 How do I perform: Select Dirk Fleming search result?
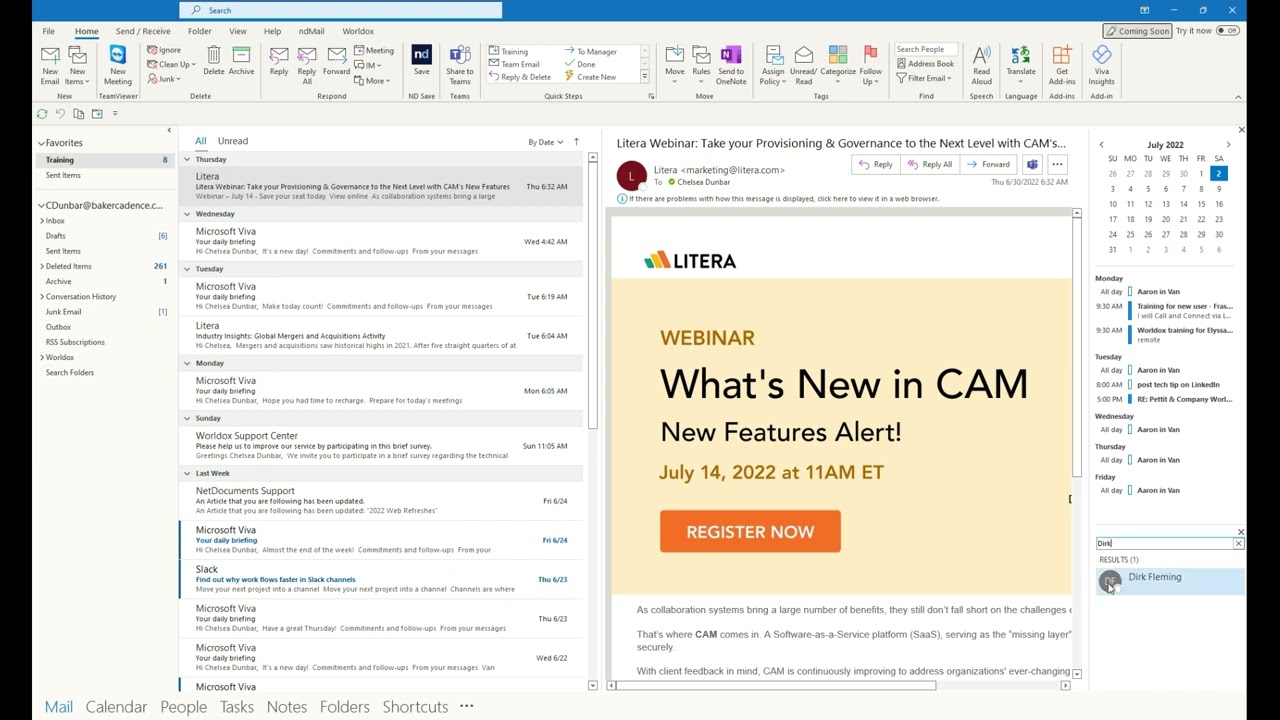[1170, 580]
